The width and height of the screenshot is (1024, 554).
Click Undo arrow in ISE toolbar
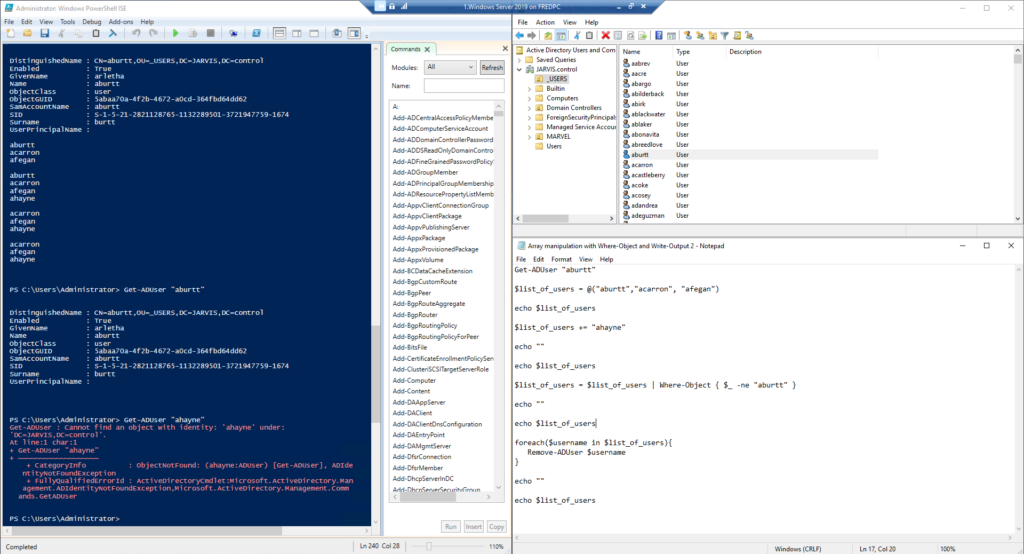[x=136, y=33]
